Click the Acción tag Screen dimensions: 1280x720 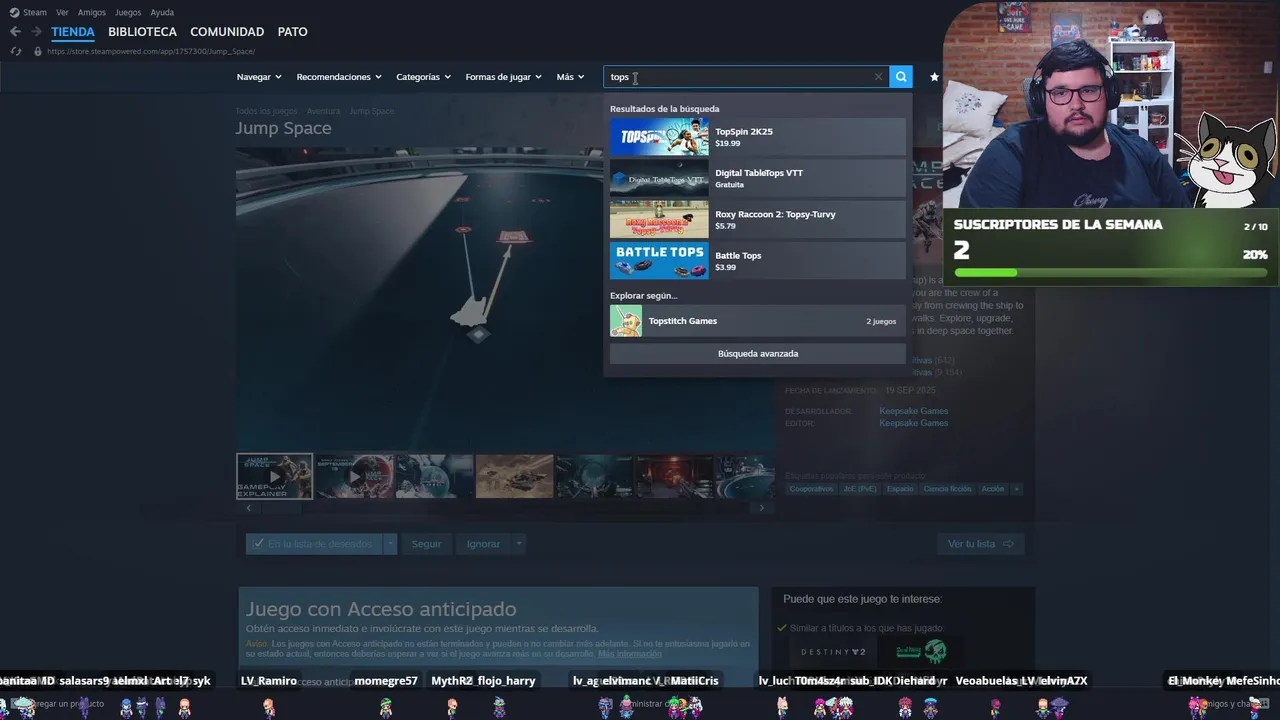pyautogui.click(x=993, y=489)
